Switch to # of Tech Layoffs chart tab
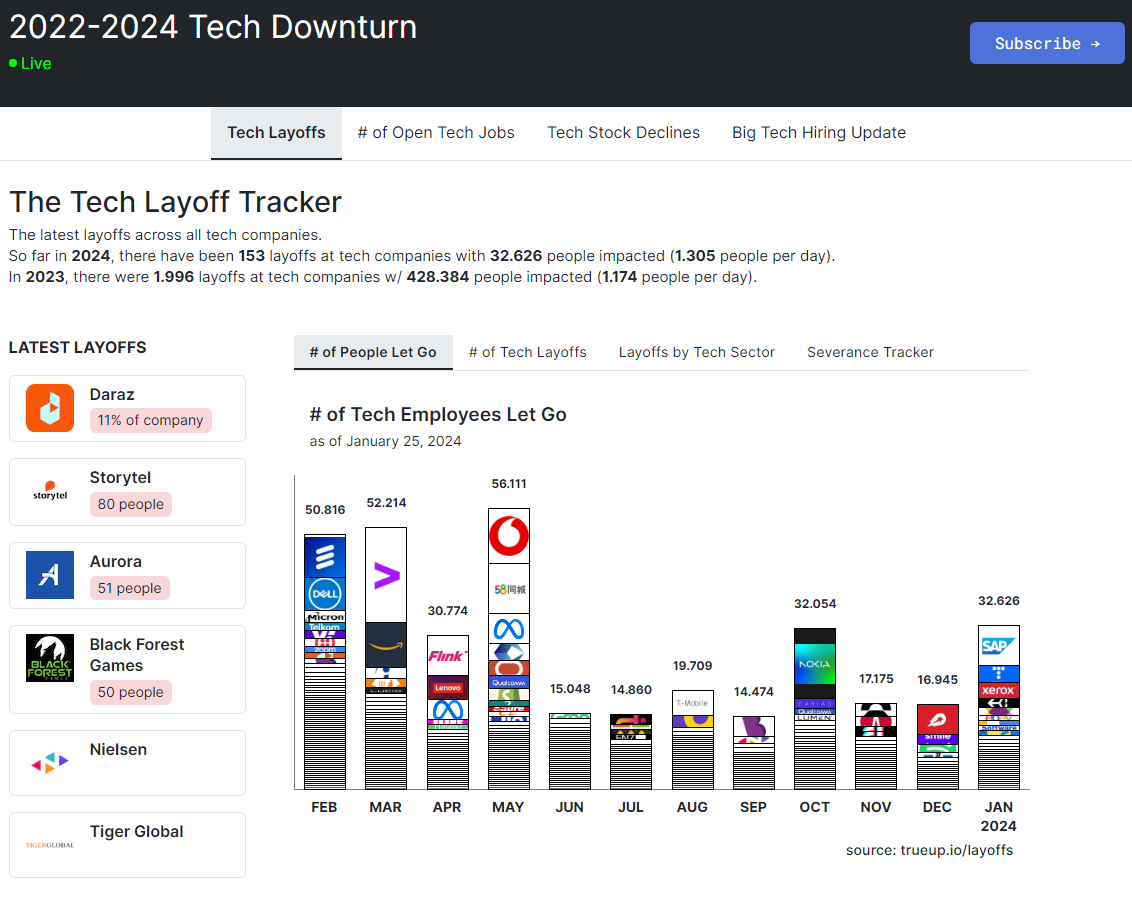The width and height of the screenshot is (1132, 916). click(528, 352)
